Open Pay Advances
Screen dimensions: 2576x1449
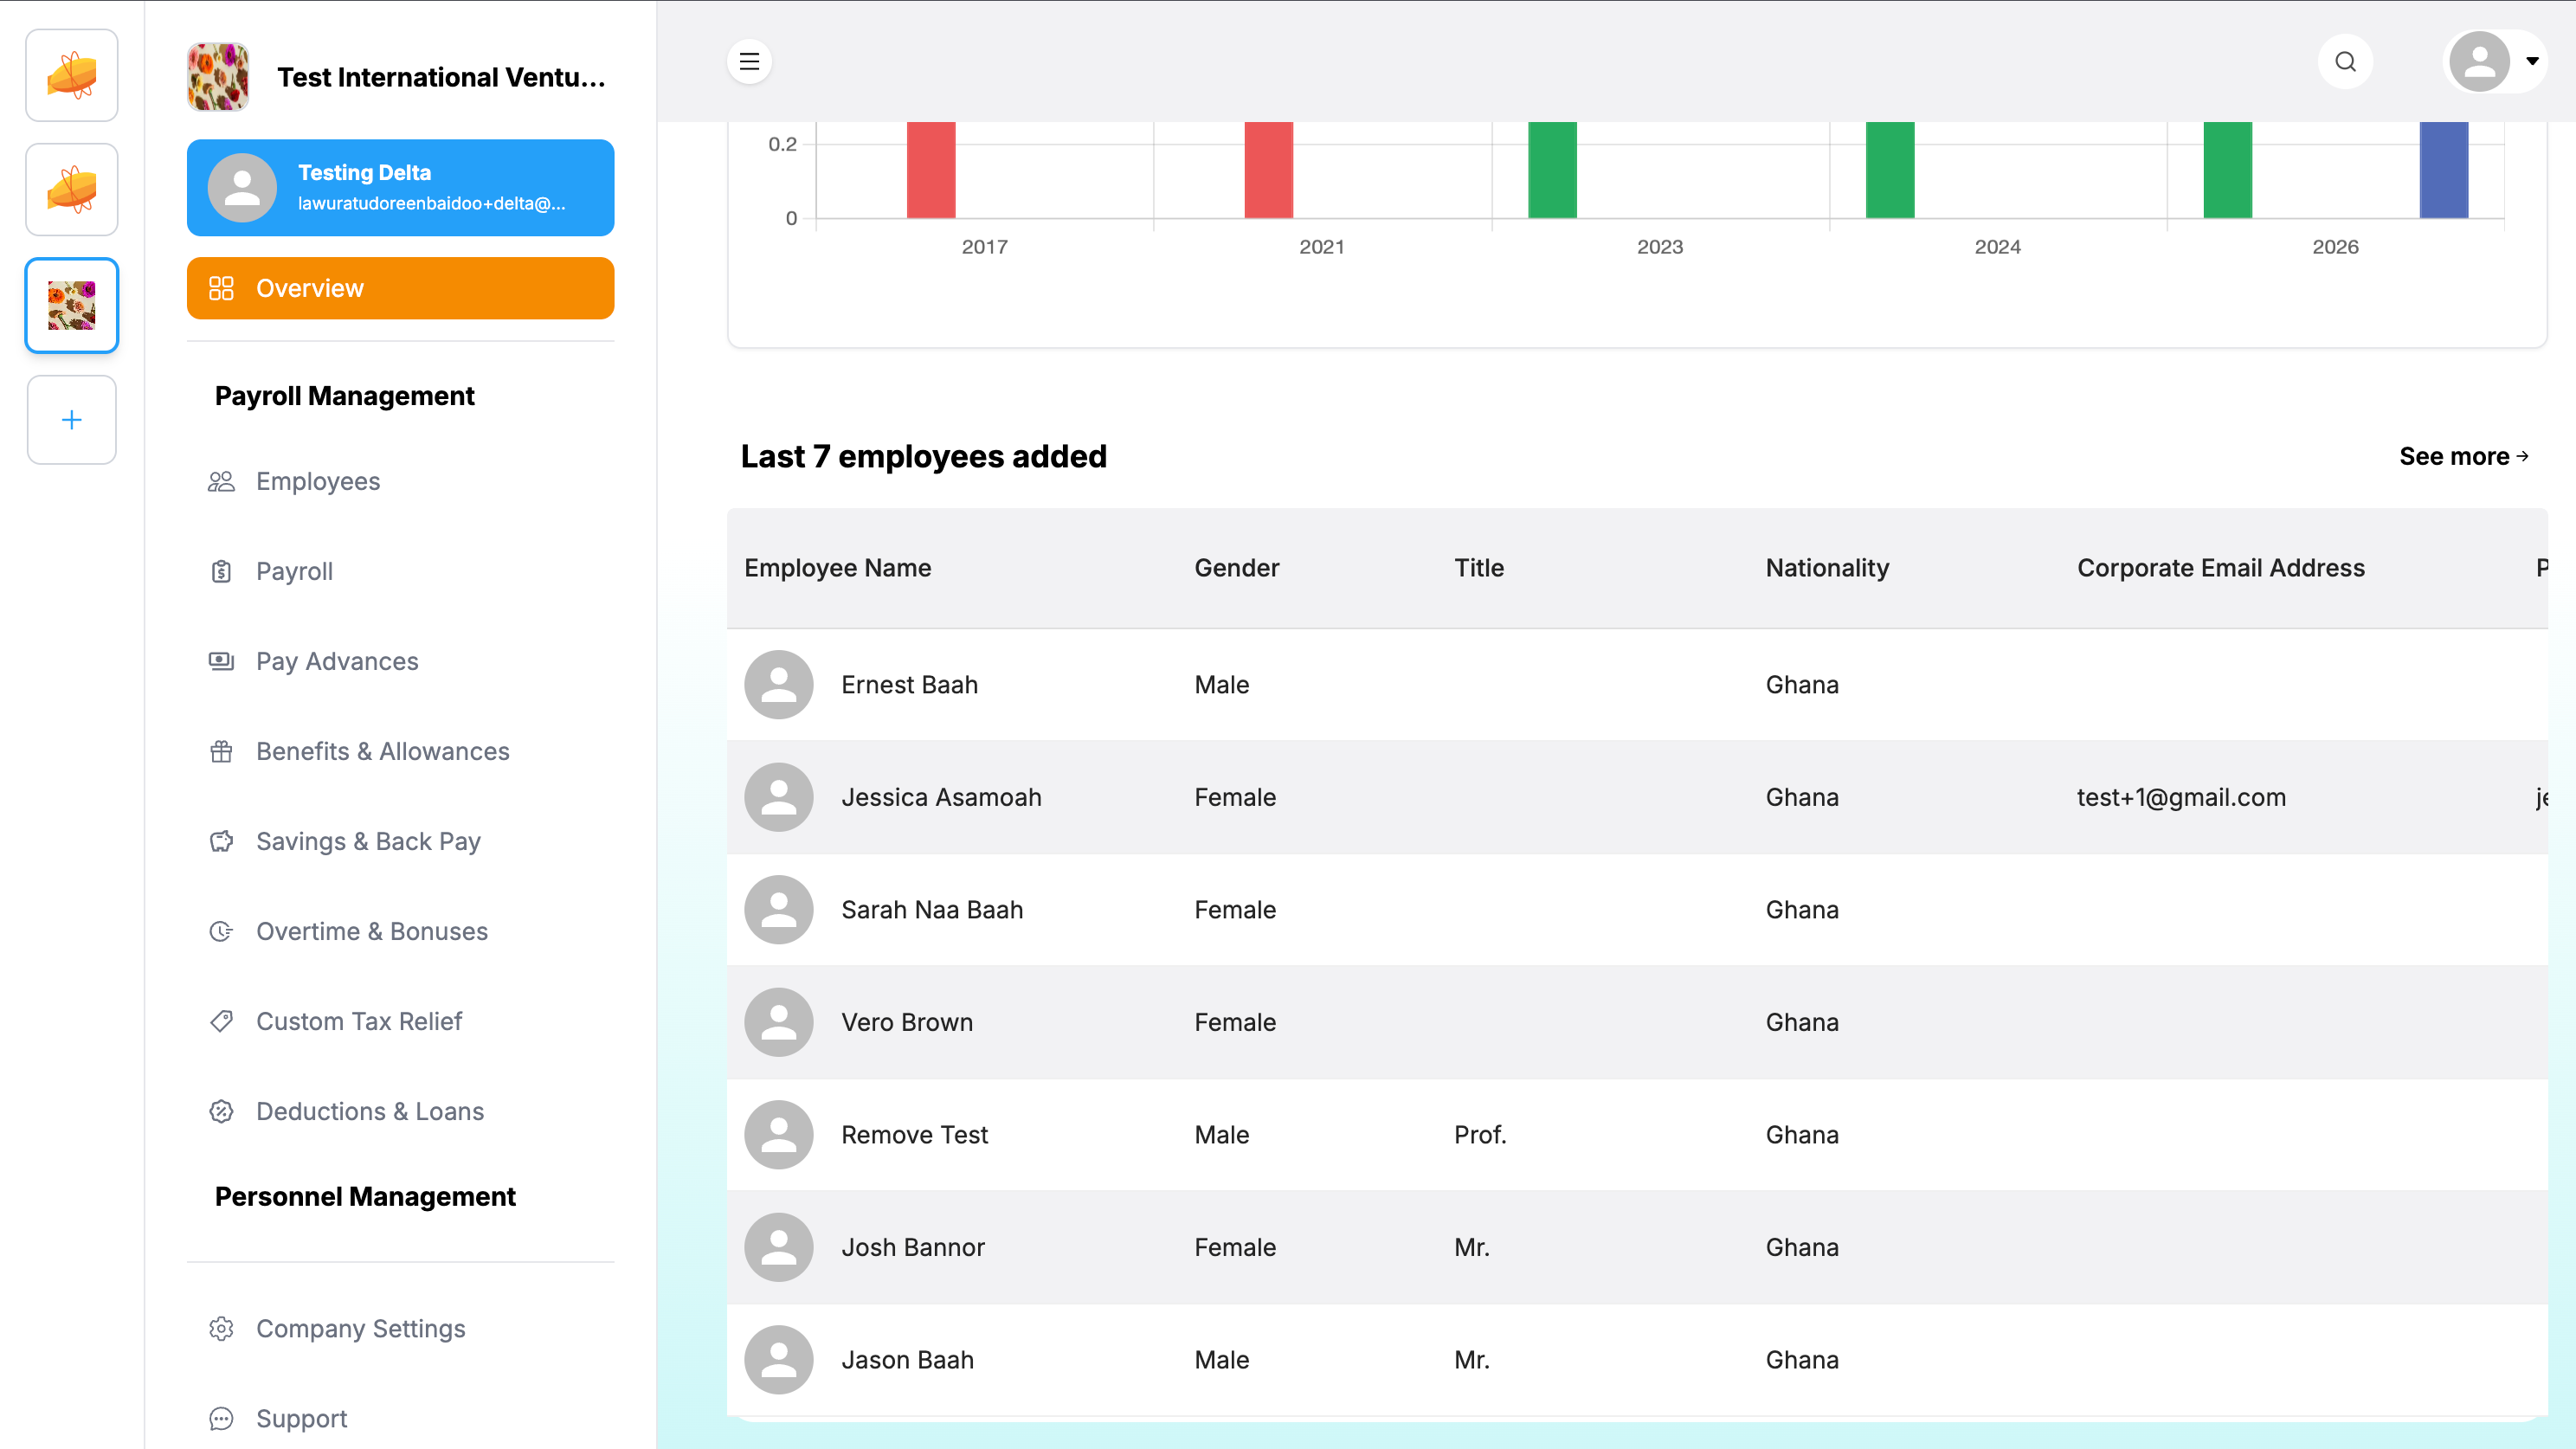337,661
